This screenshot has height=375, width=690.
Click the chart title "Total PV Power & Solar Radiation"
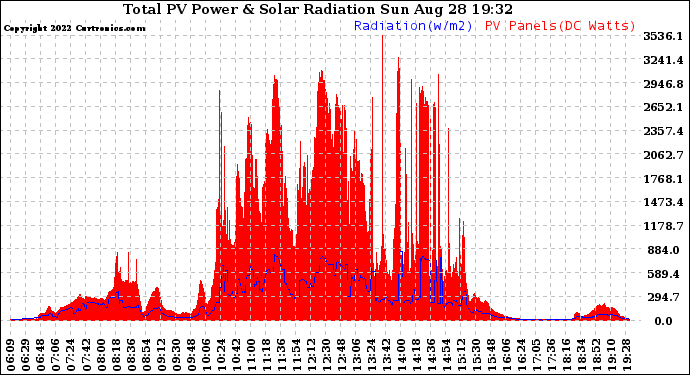(249, 9)
